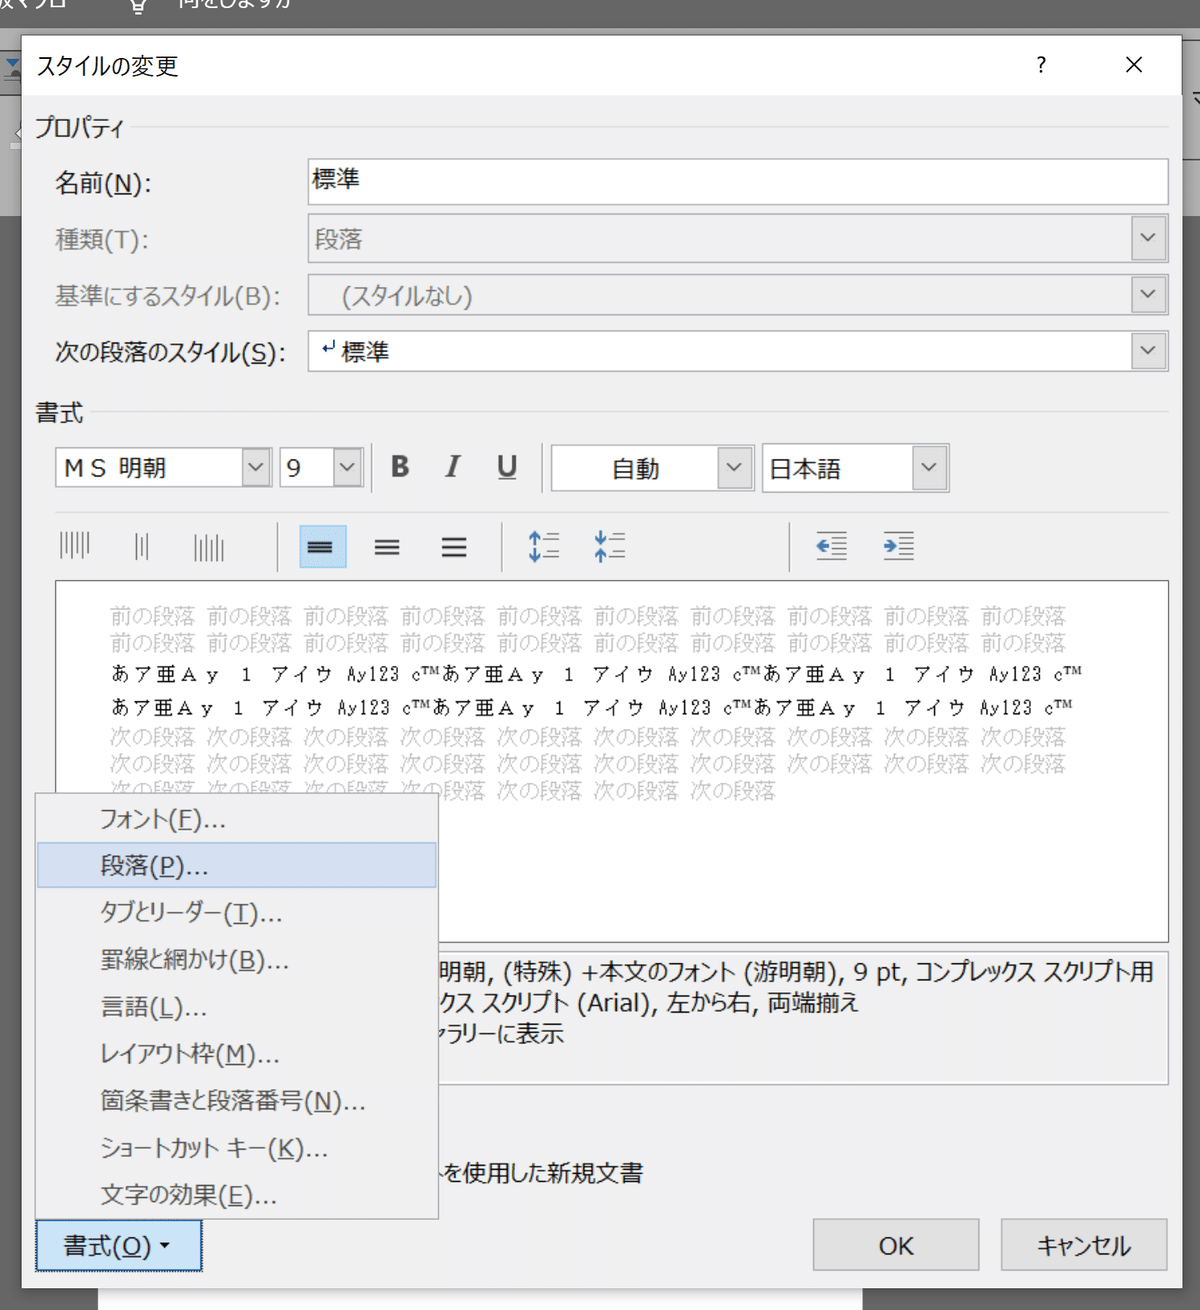Confirm style changes with the OK button

(895, 1245)
